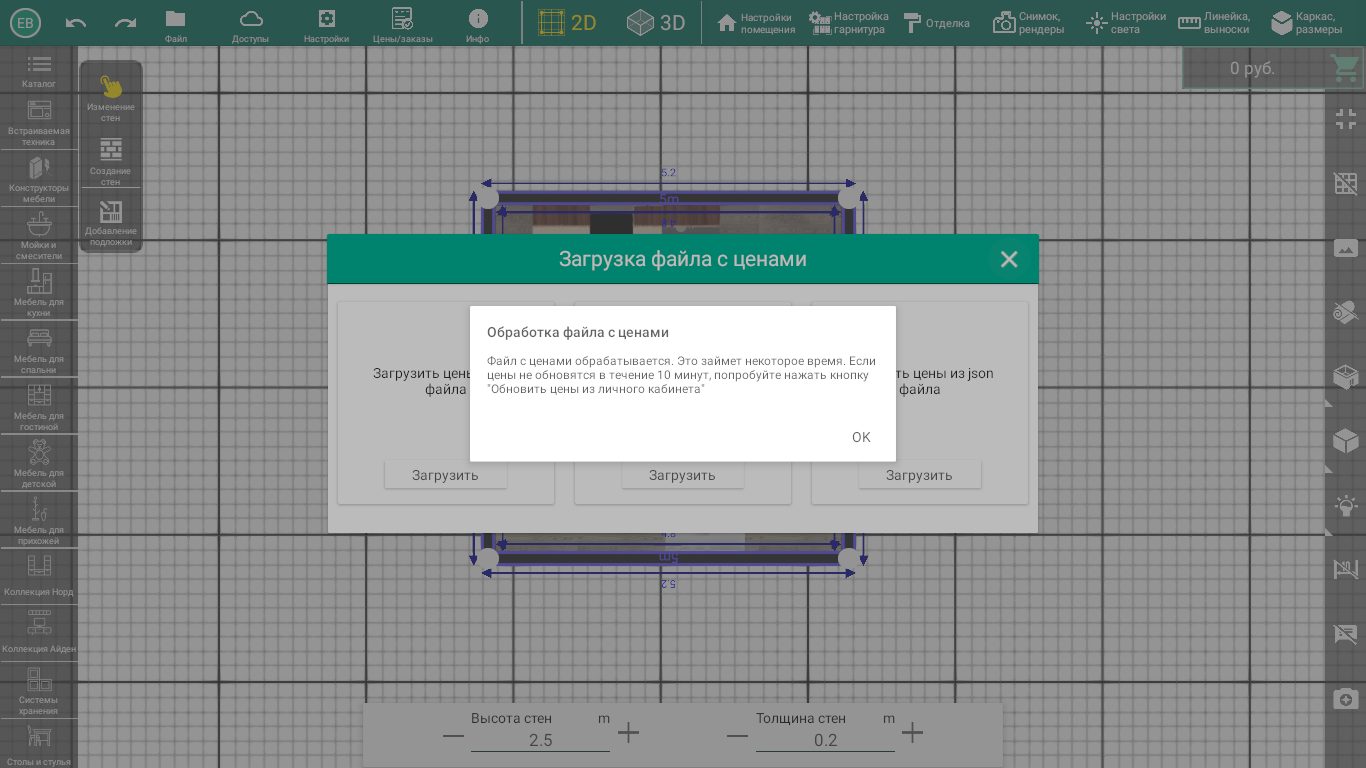Viewport: 1366px width, 768px height.
Task: Select the Создание стен tool
Action: click(111, 162)
